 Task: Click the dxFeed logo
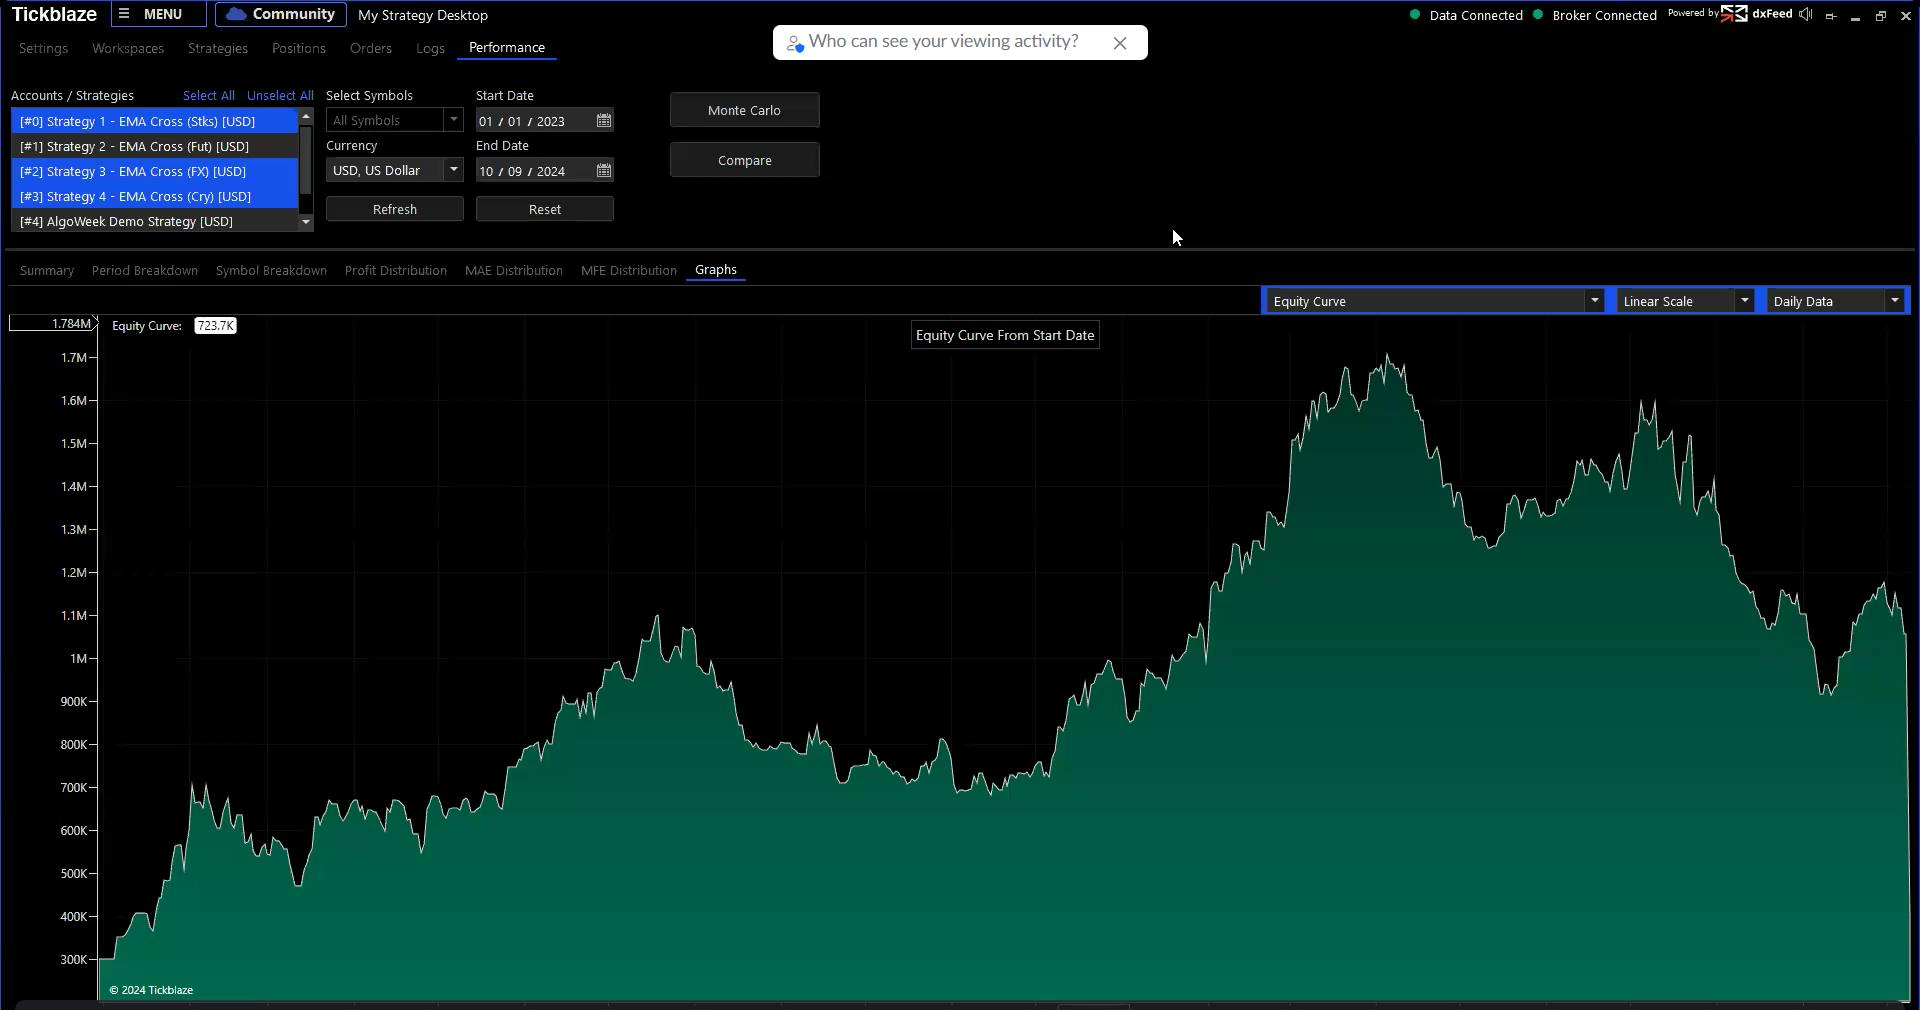pyautogui.click(x=1760, y=14)
